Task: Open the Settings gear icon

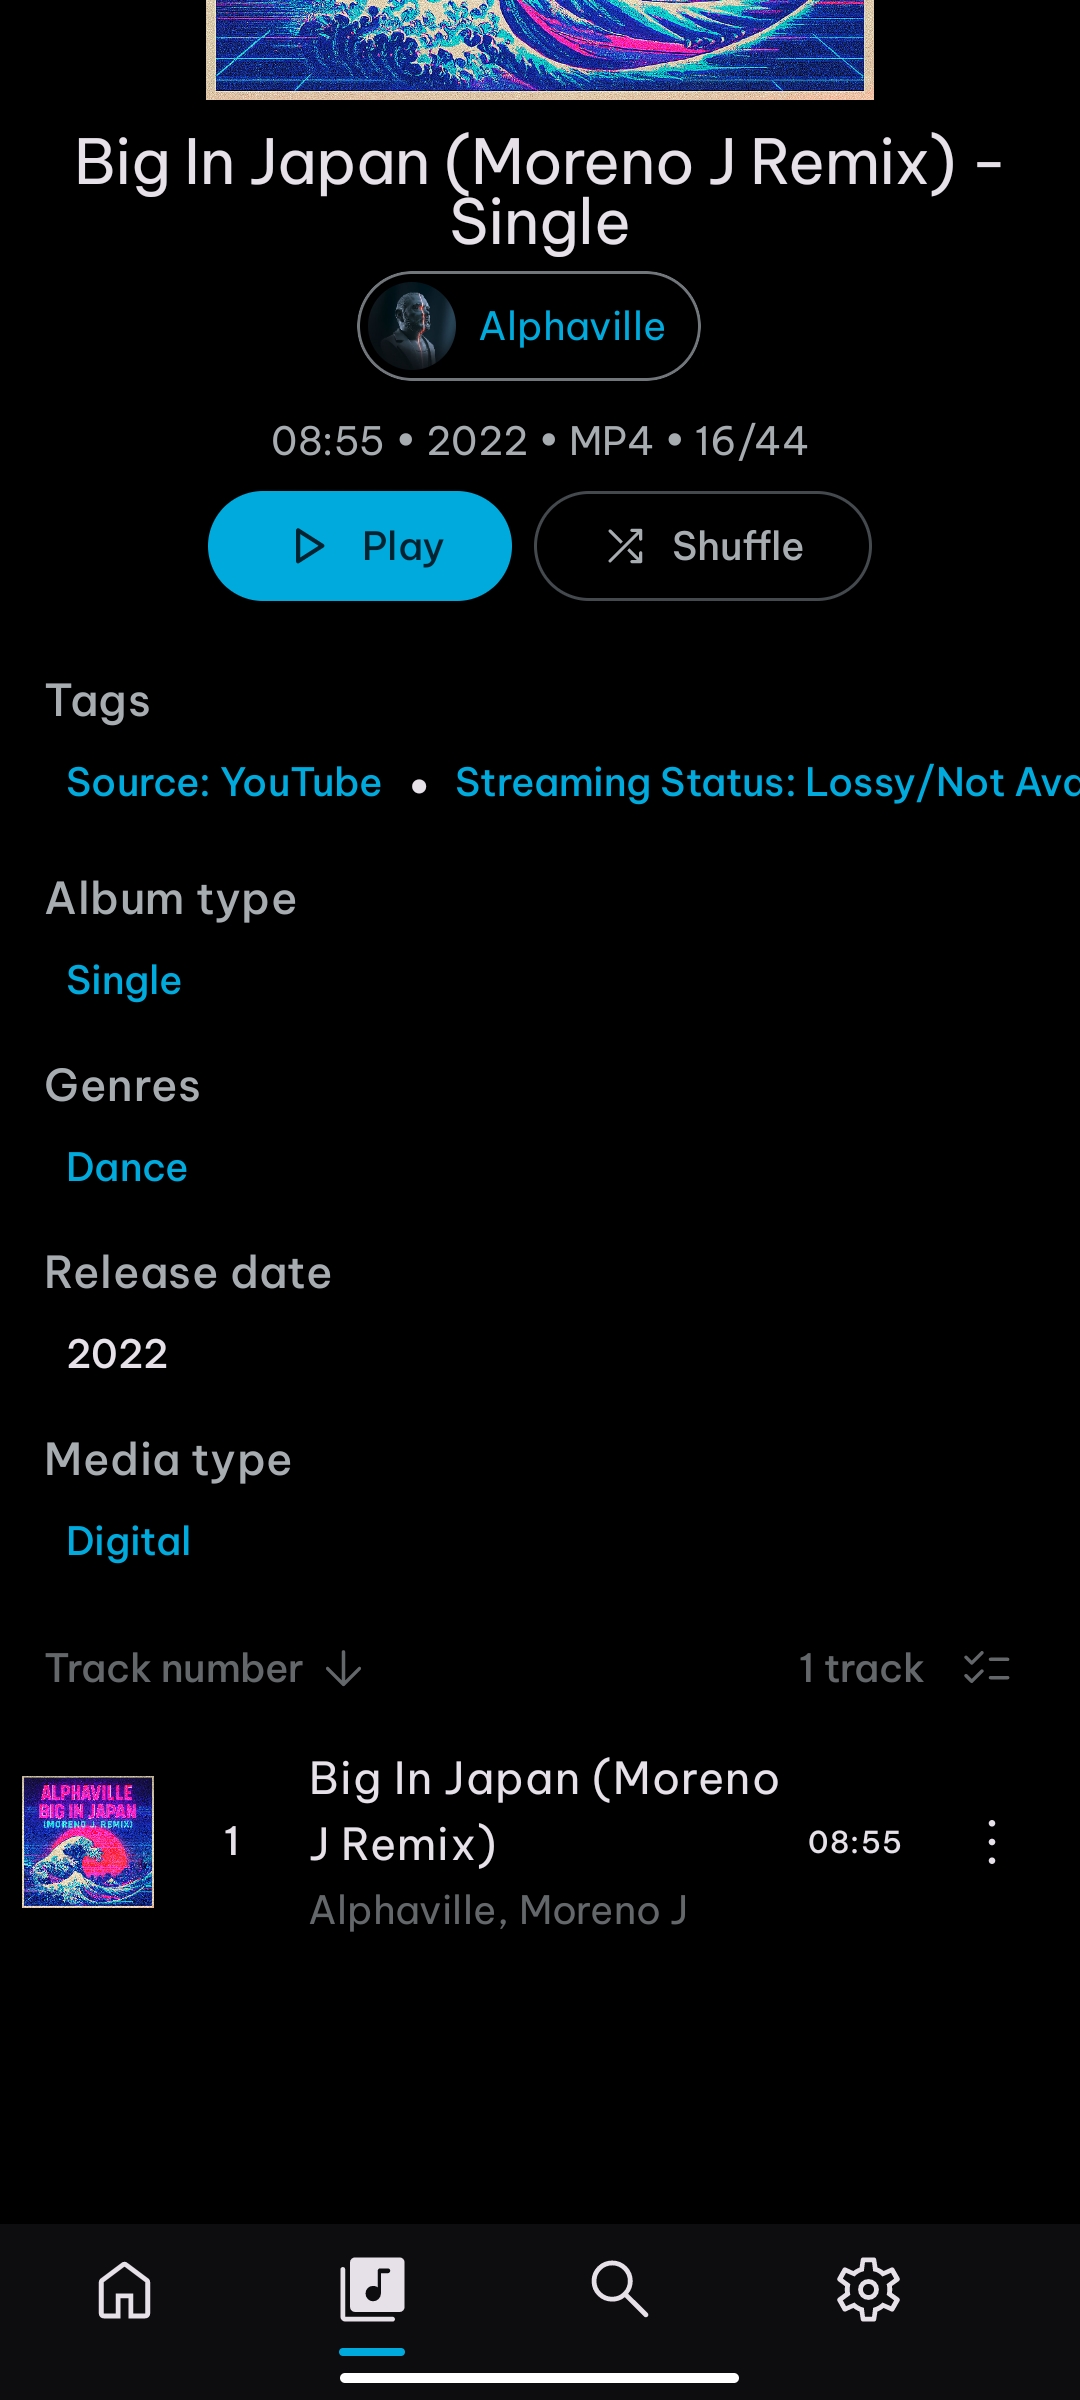Action: click(x=868, y=2290)
